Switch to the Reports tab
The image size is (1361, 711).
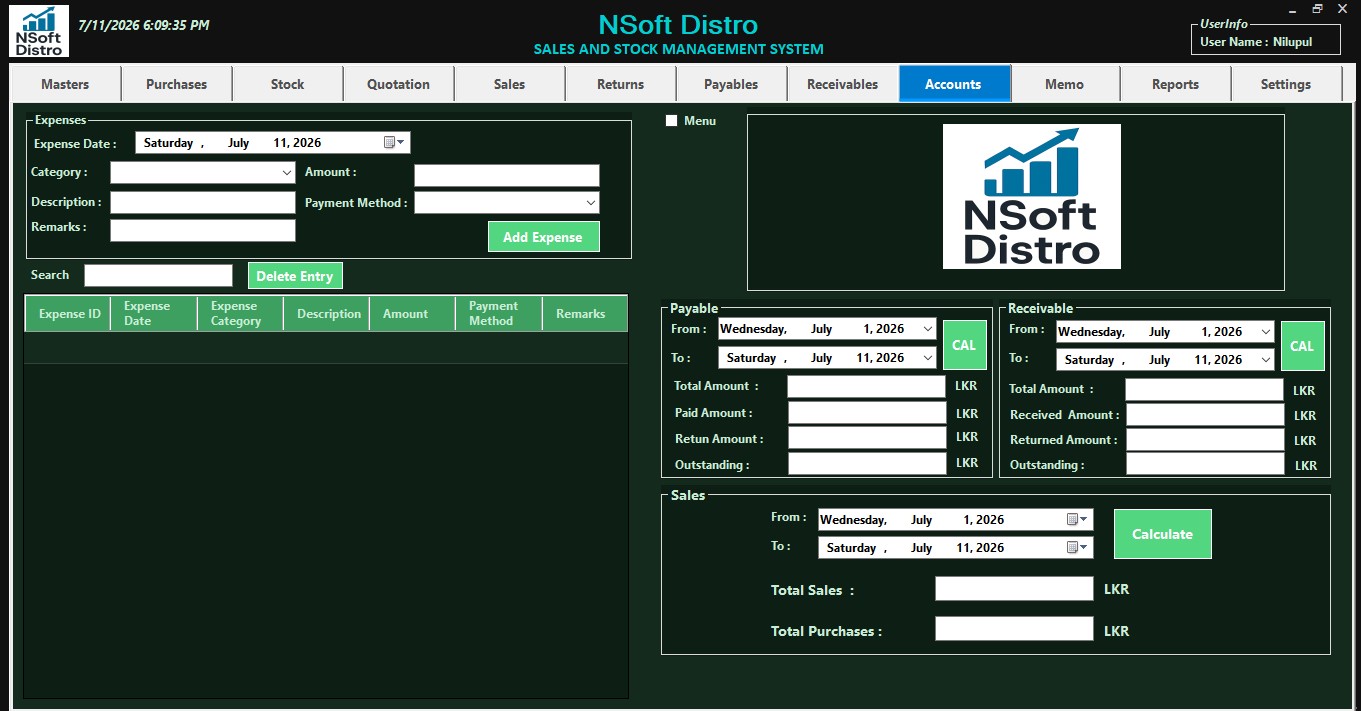pos(1175,84)
